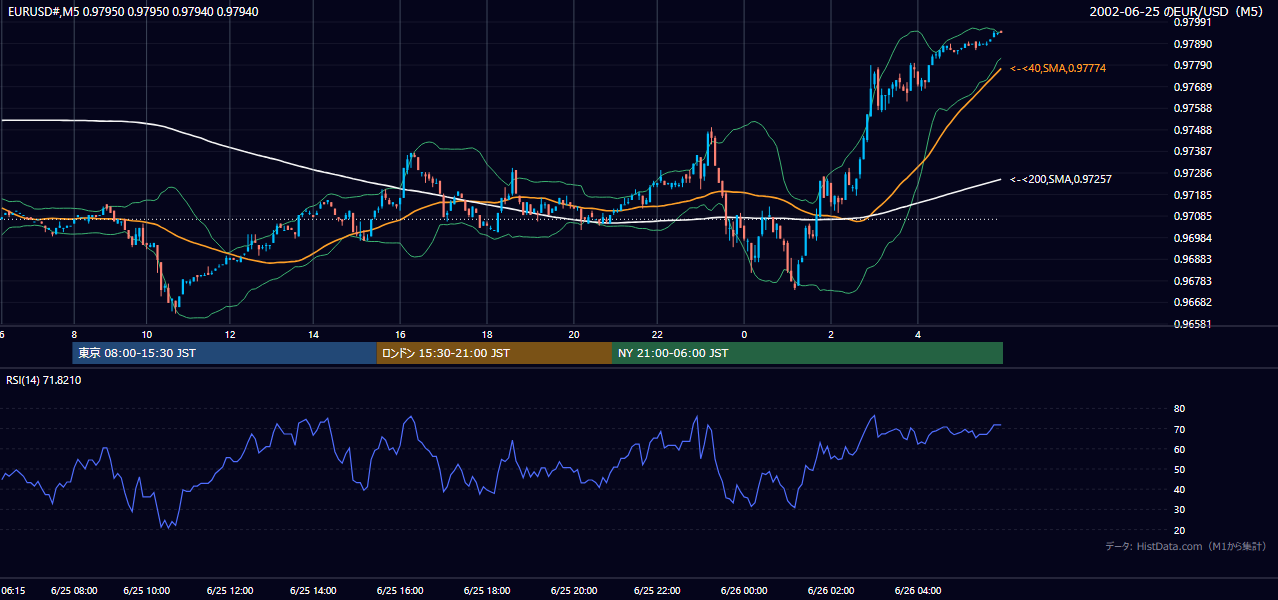Screen dimensions: 1278x600
Task: Click hour label 16 under the price chart
Action: pyautogui.click(x=400, y=334)
